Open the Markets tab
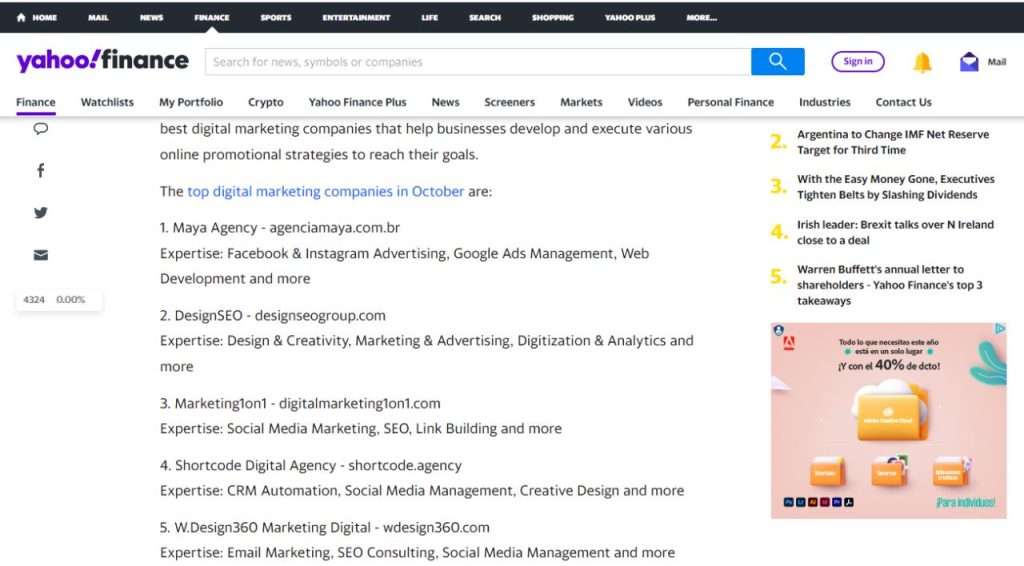 point(581,102)
